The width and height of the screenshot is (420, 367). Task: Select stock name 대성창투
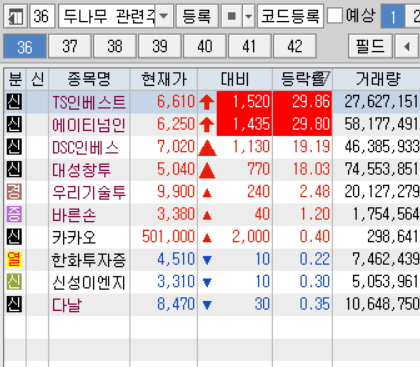[82, 170]
